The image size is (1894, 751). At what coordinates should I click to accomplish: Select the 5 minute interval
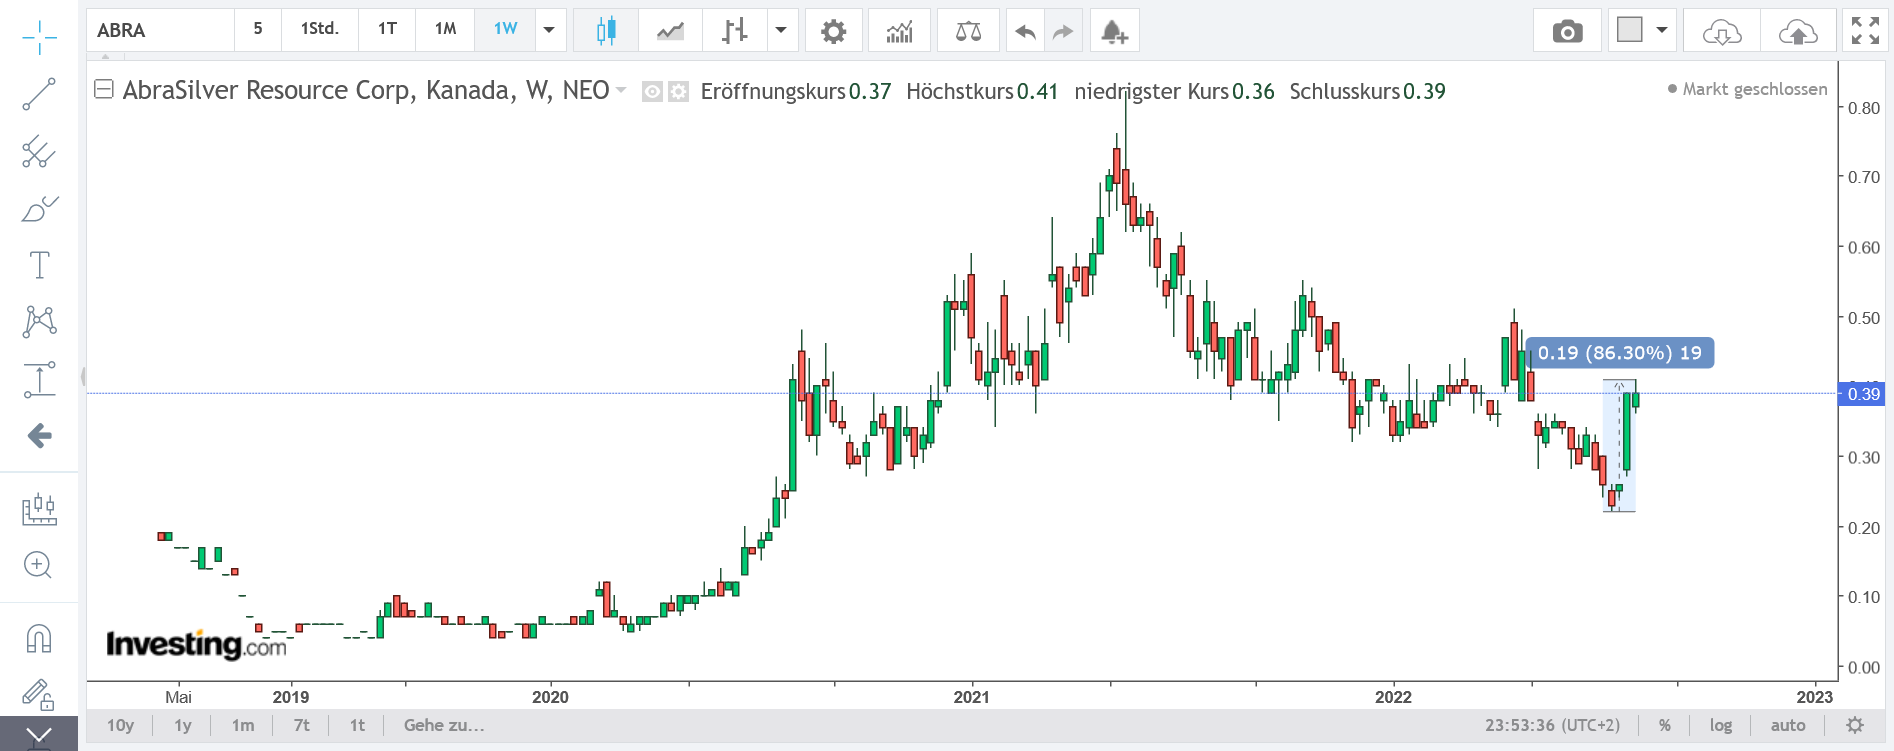[x=258, y=29]
